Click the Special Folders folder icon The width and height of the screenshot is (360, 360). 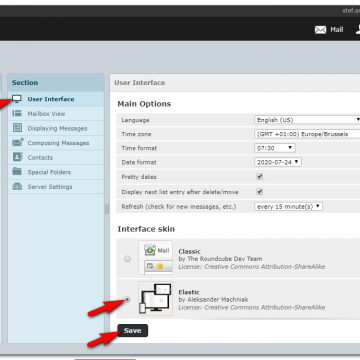[x=17, y=172]
